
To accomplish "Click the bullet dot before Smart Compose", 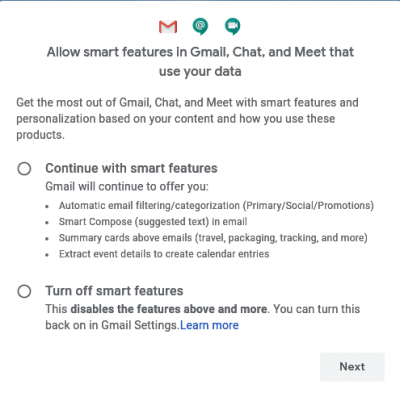I will [x=47, y=223].
